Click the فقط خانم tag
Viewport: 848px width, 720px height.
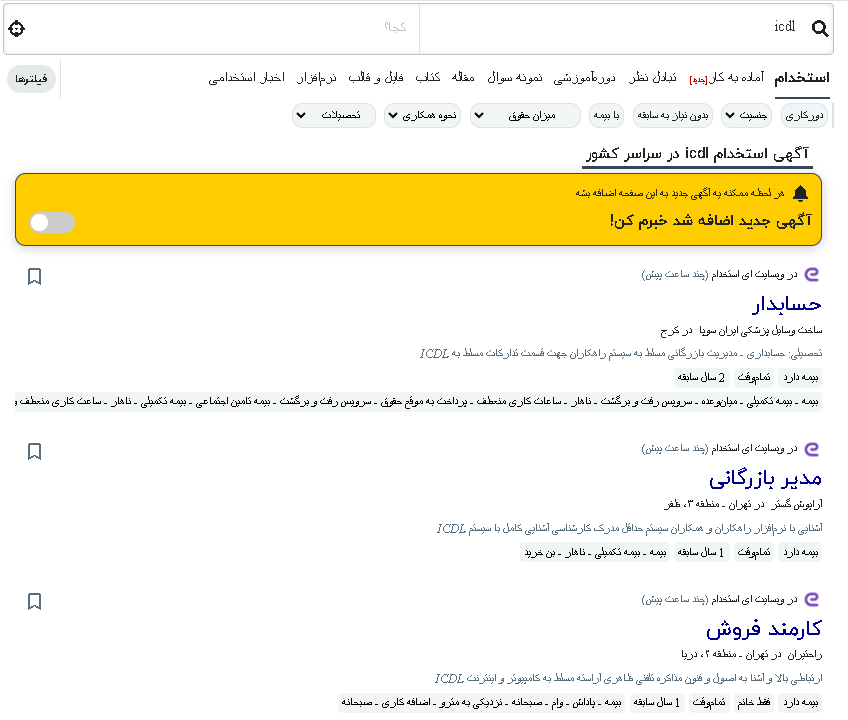[x=754, y=703]
